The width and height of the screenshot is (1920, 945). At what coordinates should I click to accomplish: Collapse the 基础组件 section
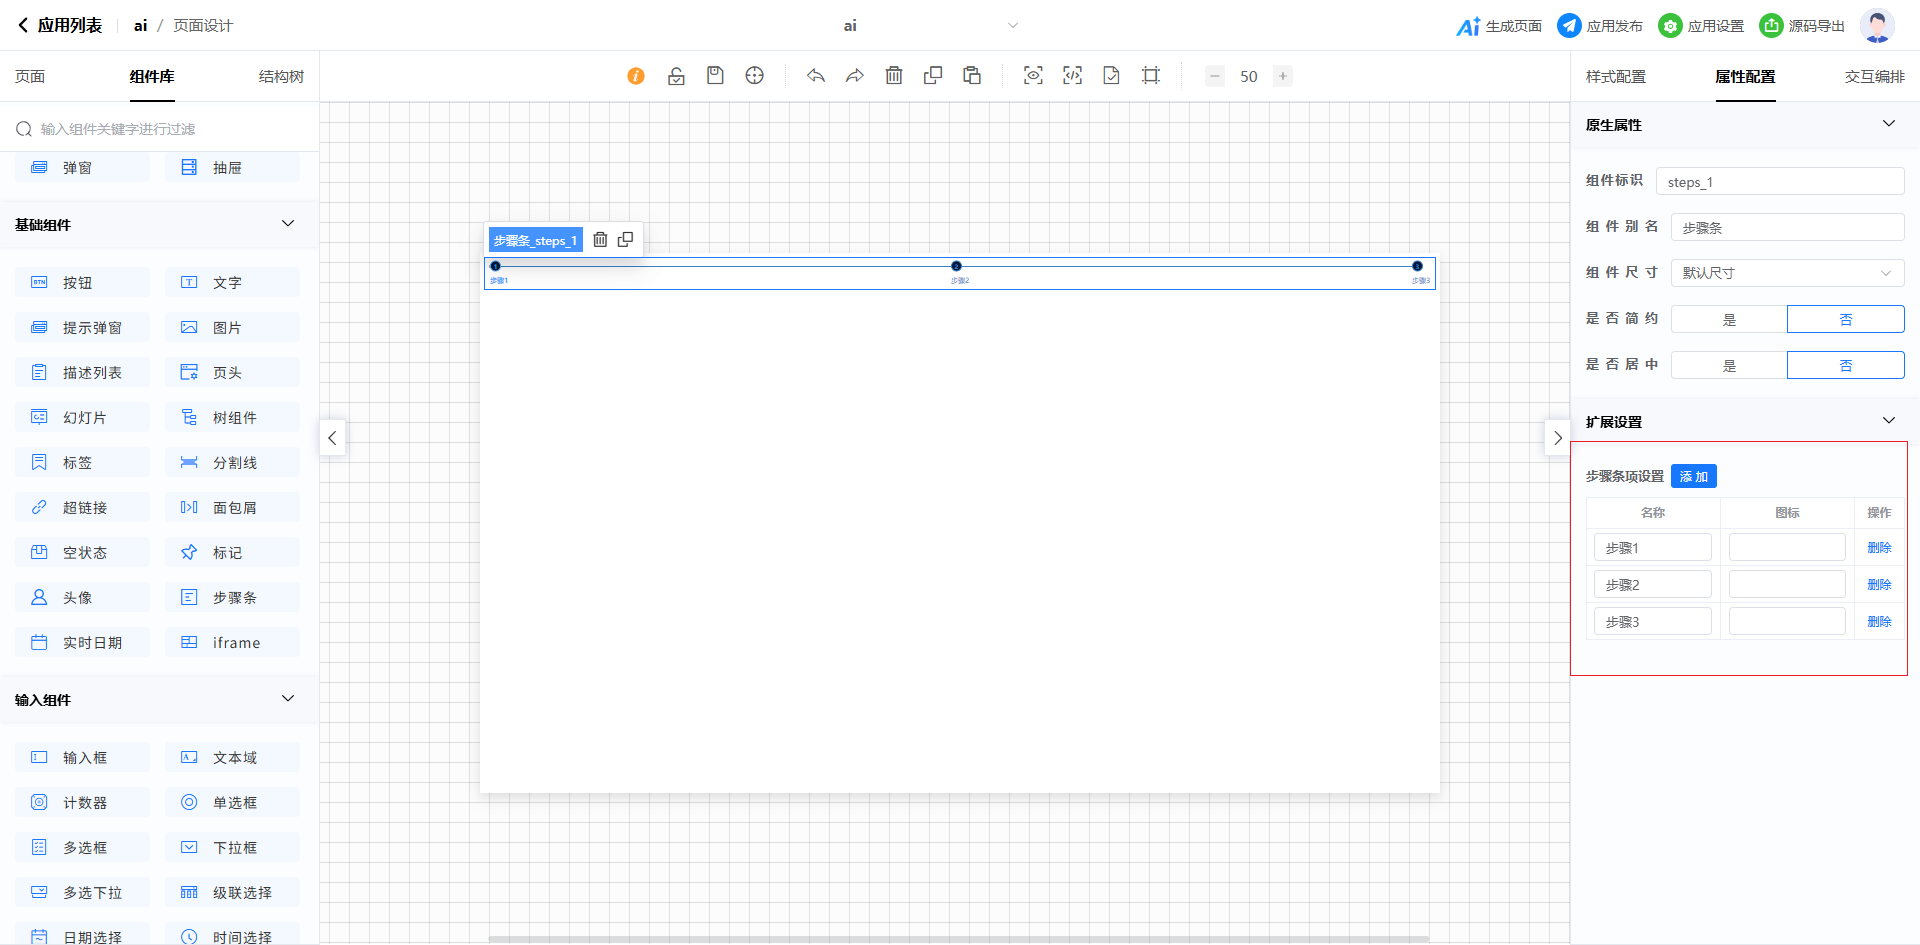pyautogui.click(x=288, y=224)
